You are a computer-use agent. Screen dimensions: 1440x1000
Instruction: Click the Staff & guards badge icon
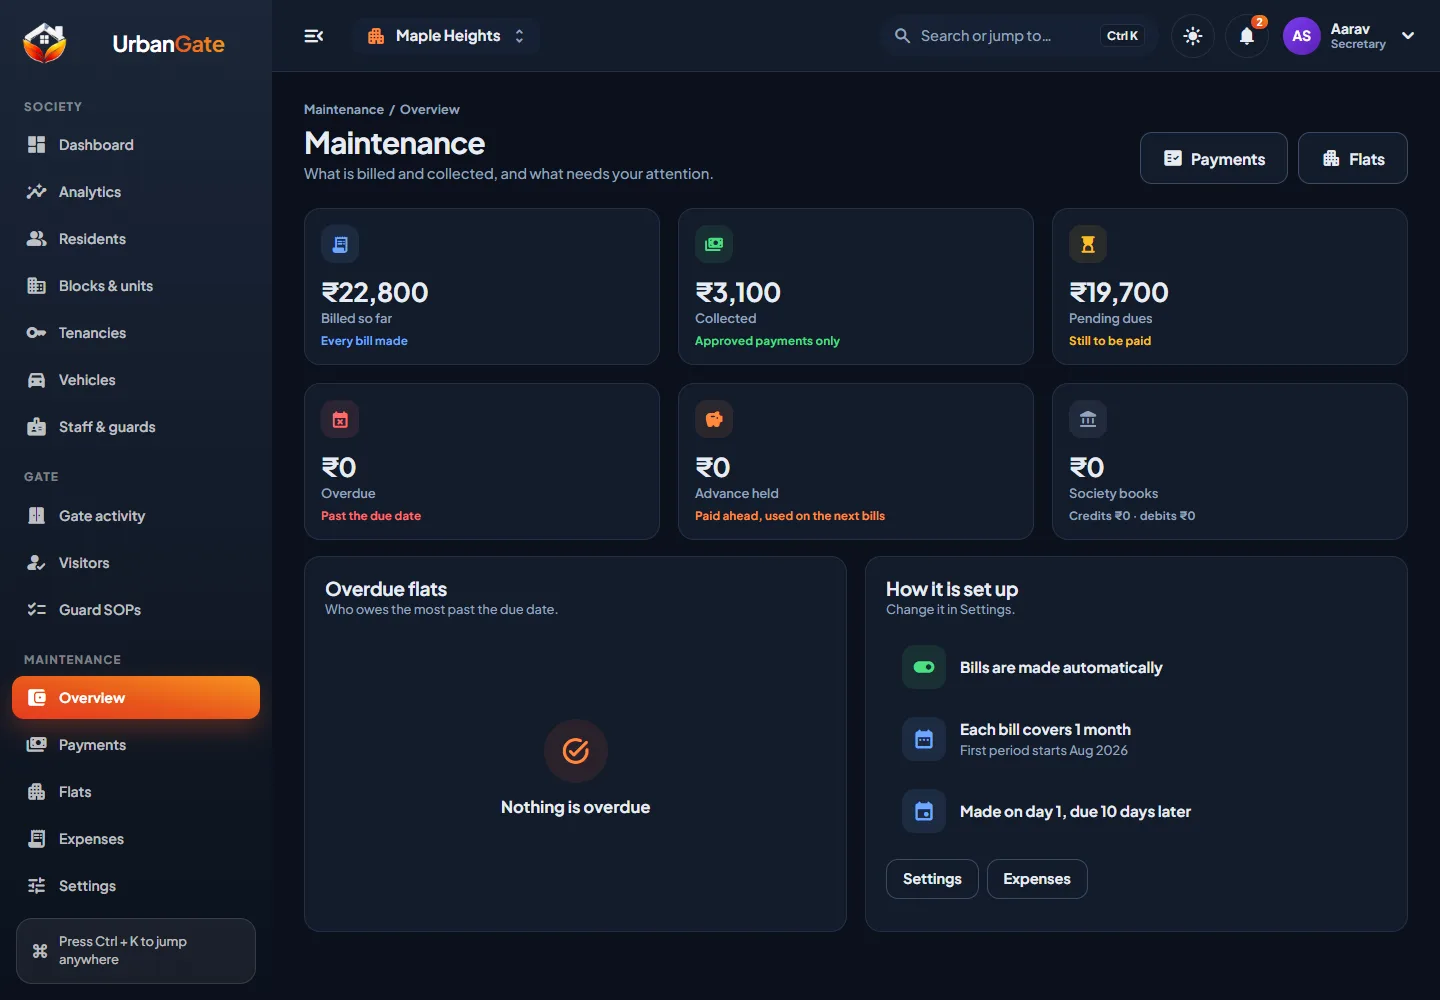(37, 427)
